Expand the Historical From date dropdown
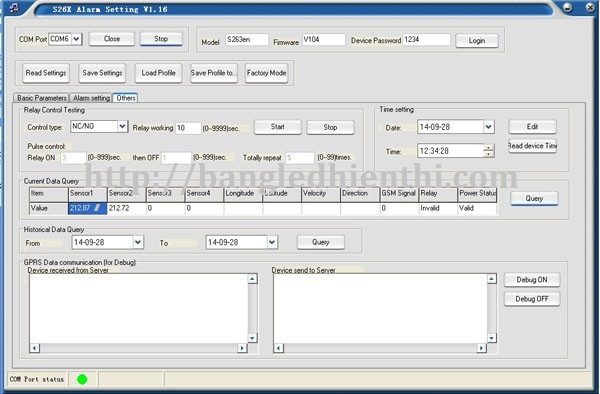The height and width of the screenshot is (394, 600). pos(138,242)
